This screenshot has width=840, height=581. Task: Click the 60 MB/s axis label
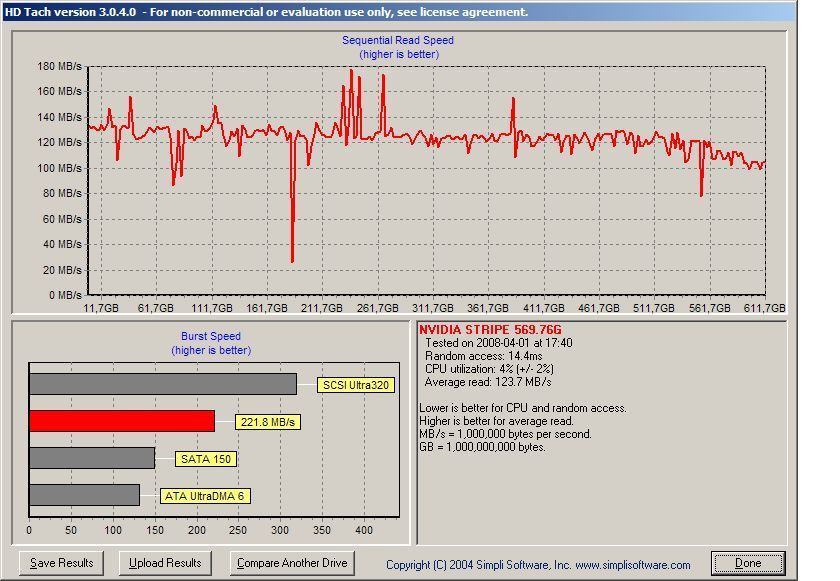pyautogui.click(x=62, y=219)
